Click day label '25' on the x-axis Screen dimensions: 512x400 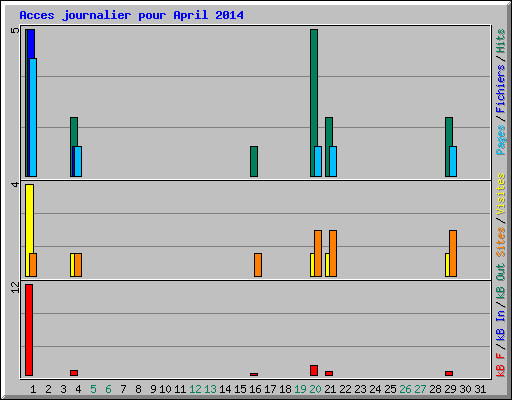390,389
